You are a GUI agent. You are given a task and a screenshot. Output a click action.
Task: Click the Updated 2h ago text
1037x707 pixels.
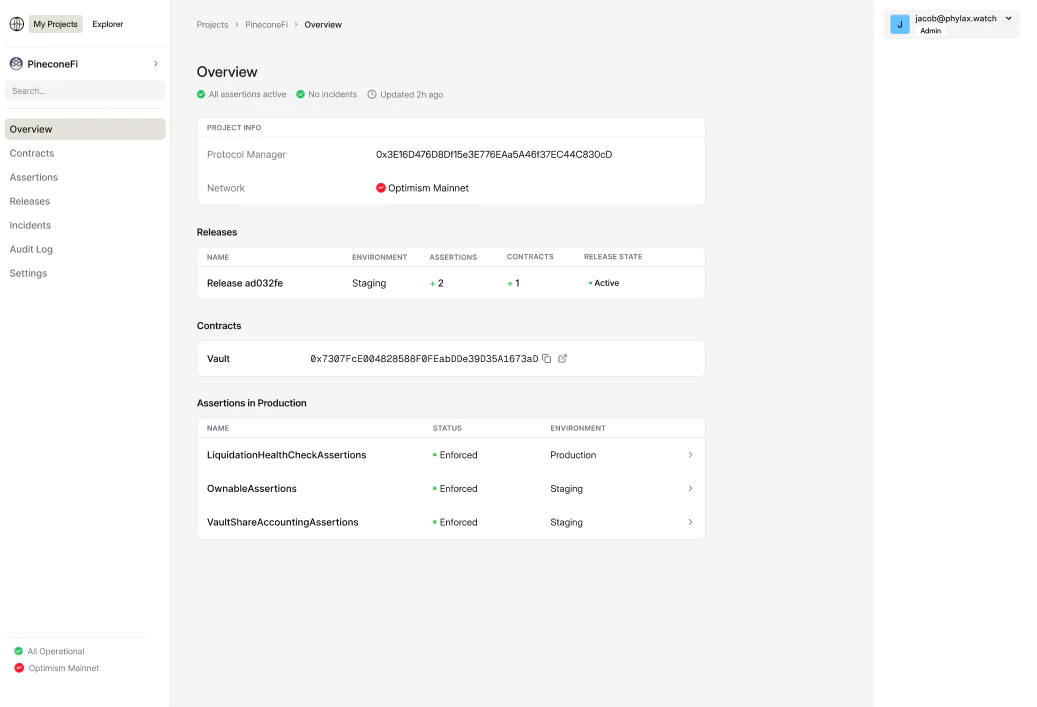tap(411, 95)
